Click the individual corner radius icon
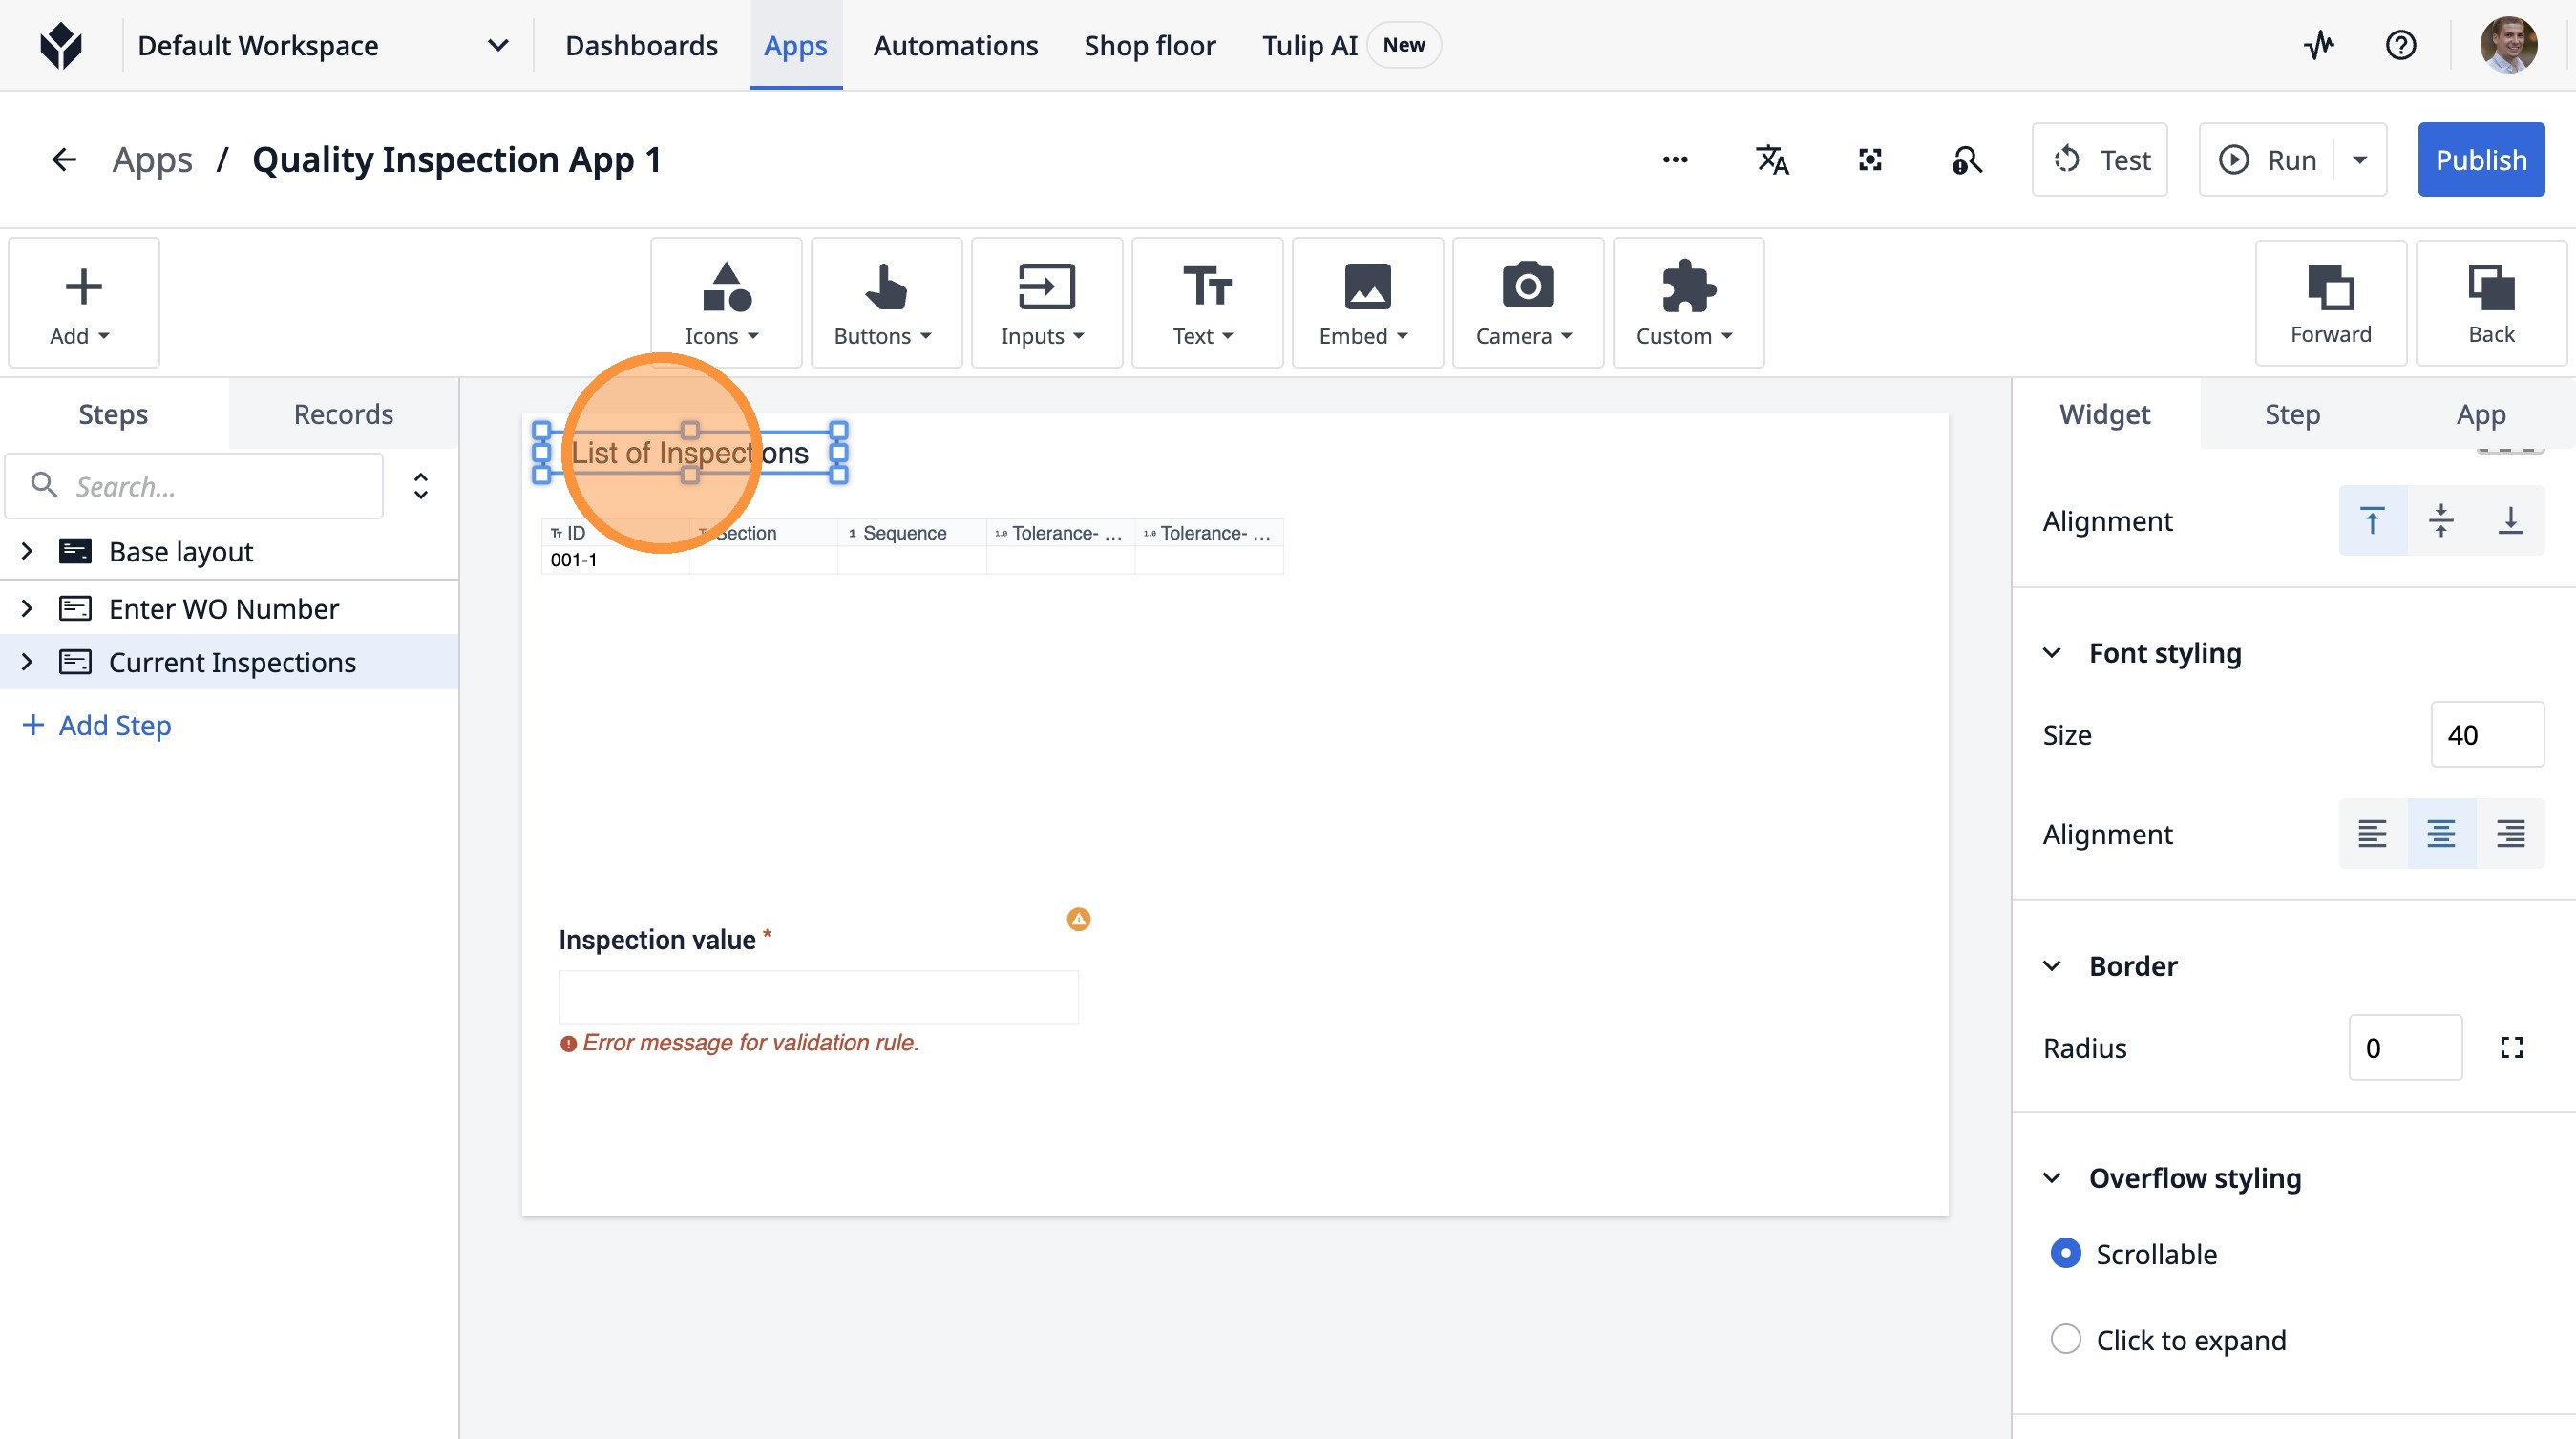 (x=2511, y=1048)
